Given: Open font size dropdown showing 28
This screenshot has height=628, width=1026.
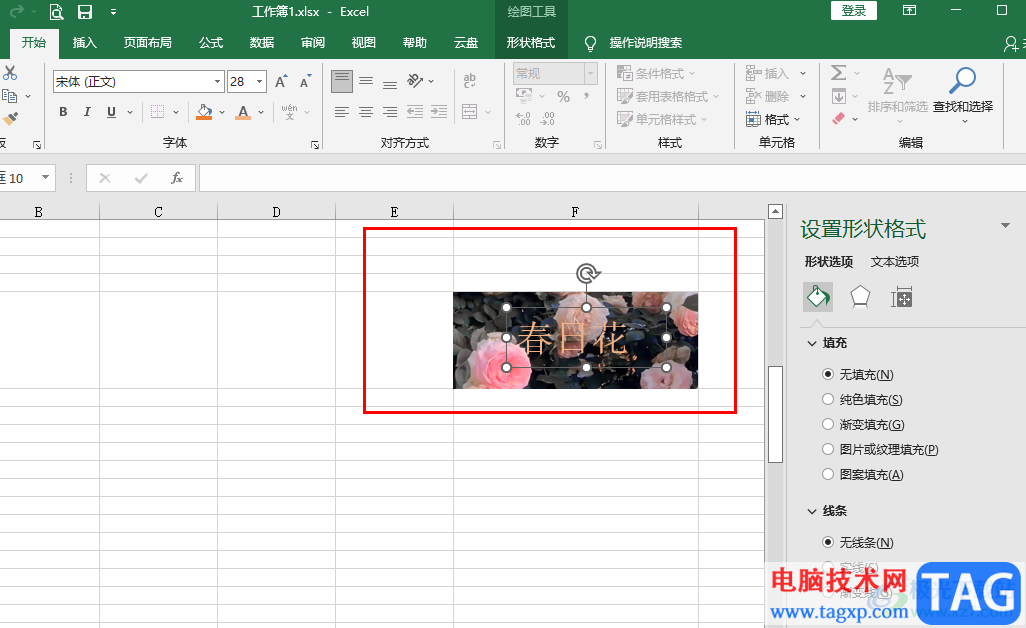Looking at the screenshot, I should click(x=260, y=82).
